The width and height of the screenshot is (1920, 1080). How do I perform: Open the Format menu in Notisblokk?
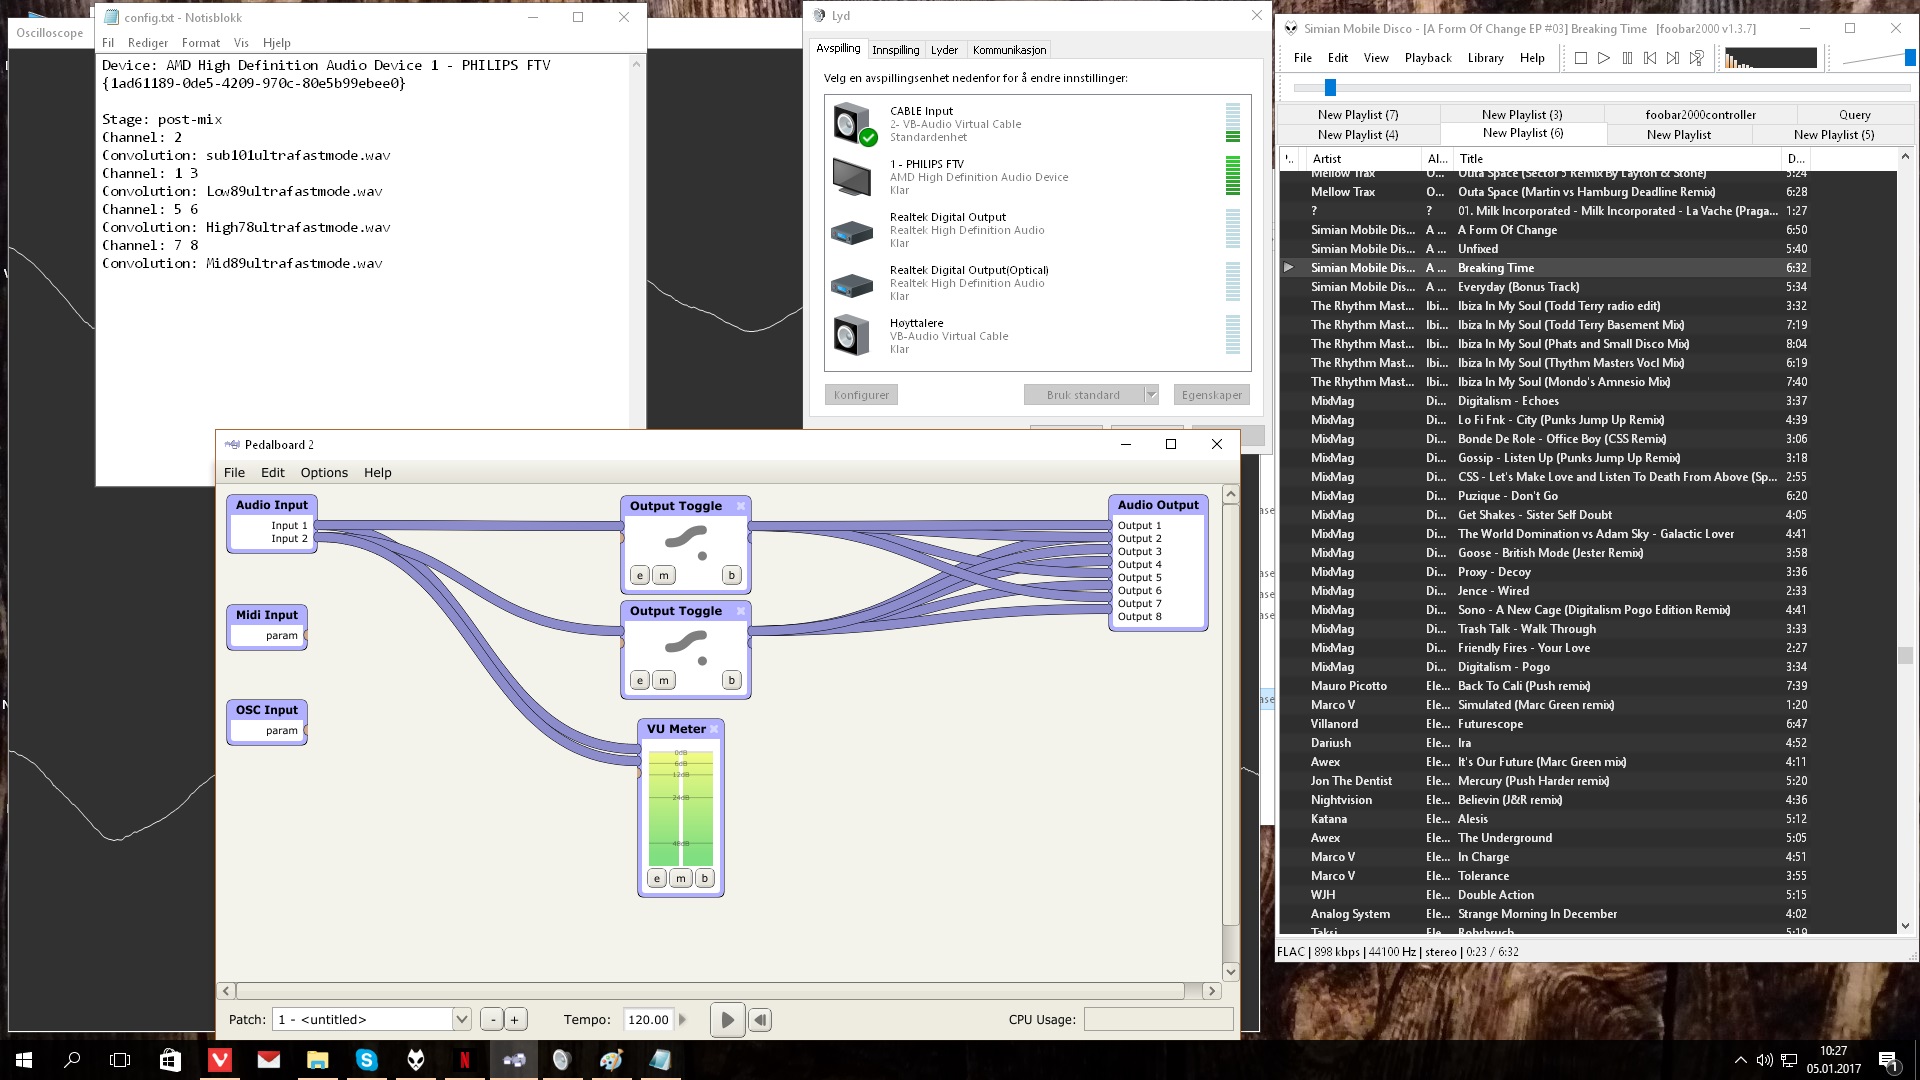point(200,43)
